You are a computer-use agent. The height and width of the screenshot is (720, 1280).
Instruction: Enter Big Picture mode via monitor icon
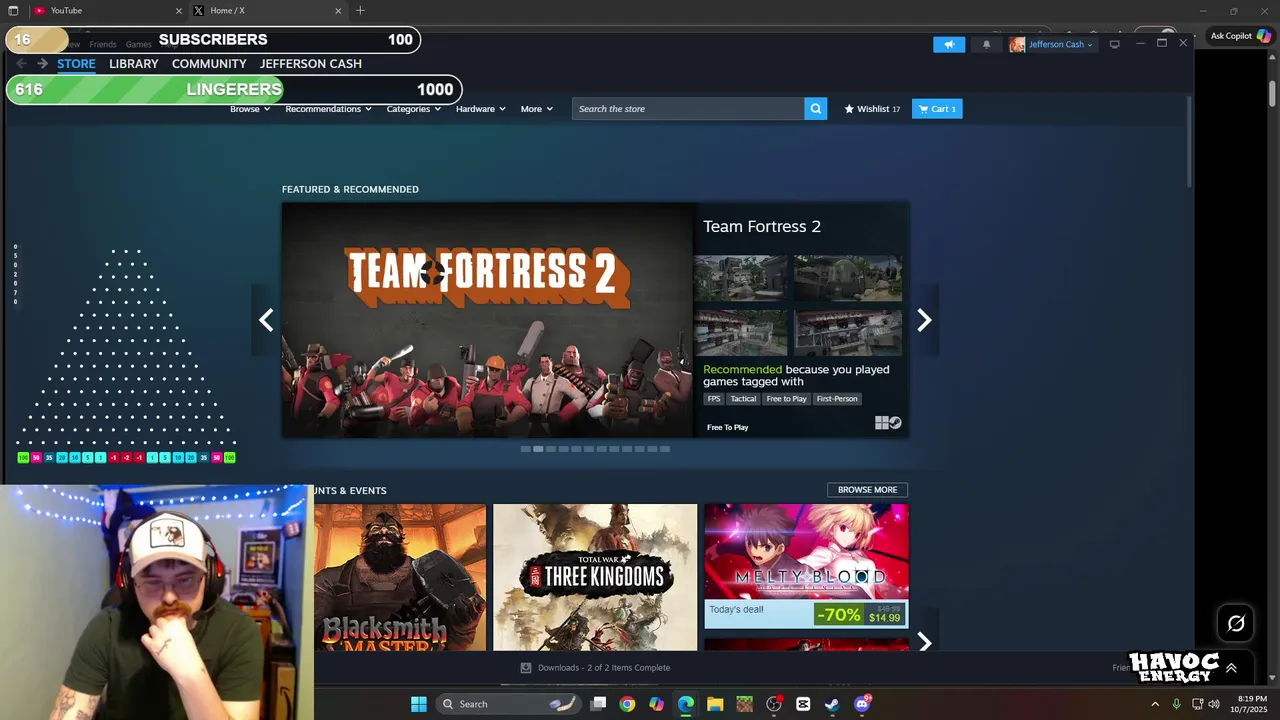pyautogui.click(x=1115, y=44)
